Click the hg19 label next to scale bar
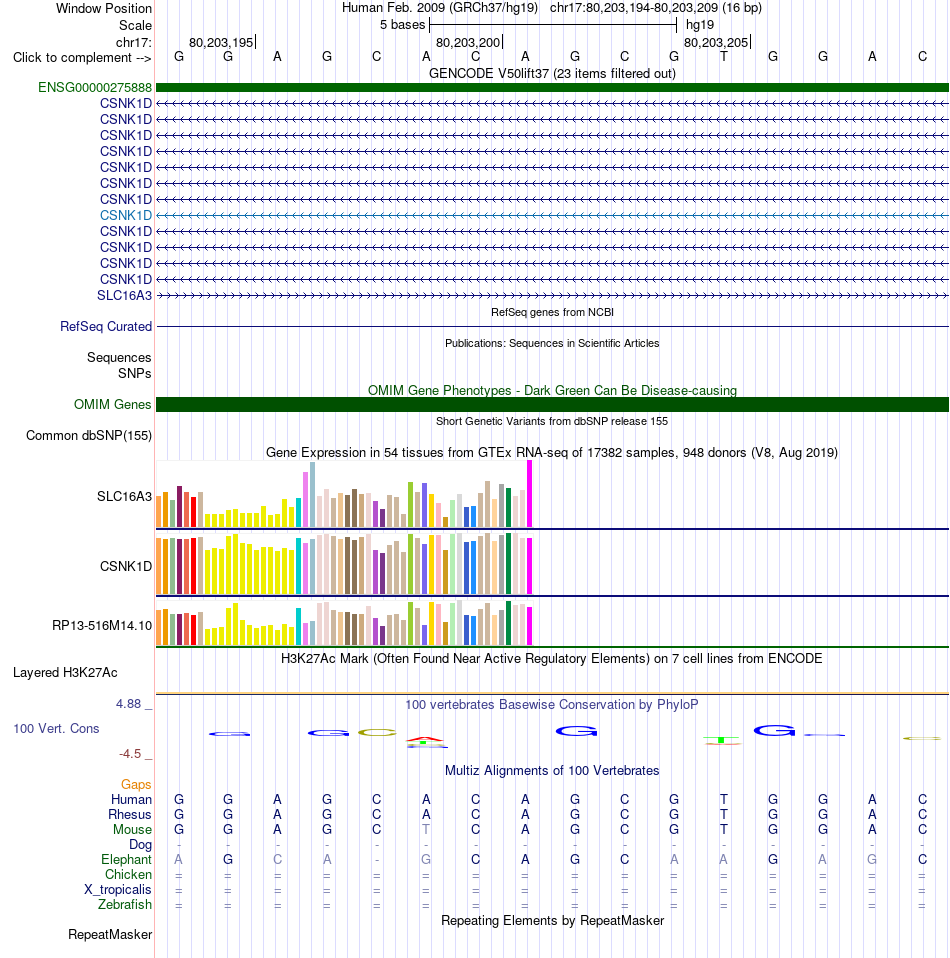 (700, 25)
